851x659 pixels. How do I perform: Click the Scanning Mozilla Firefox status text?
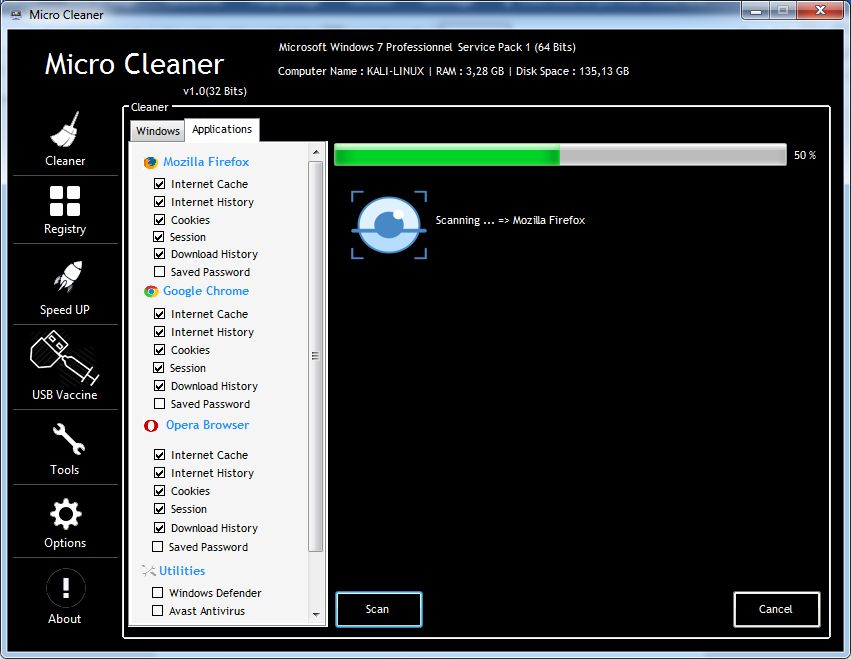pos(510,220)
